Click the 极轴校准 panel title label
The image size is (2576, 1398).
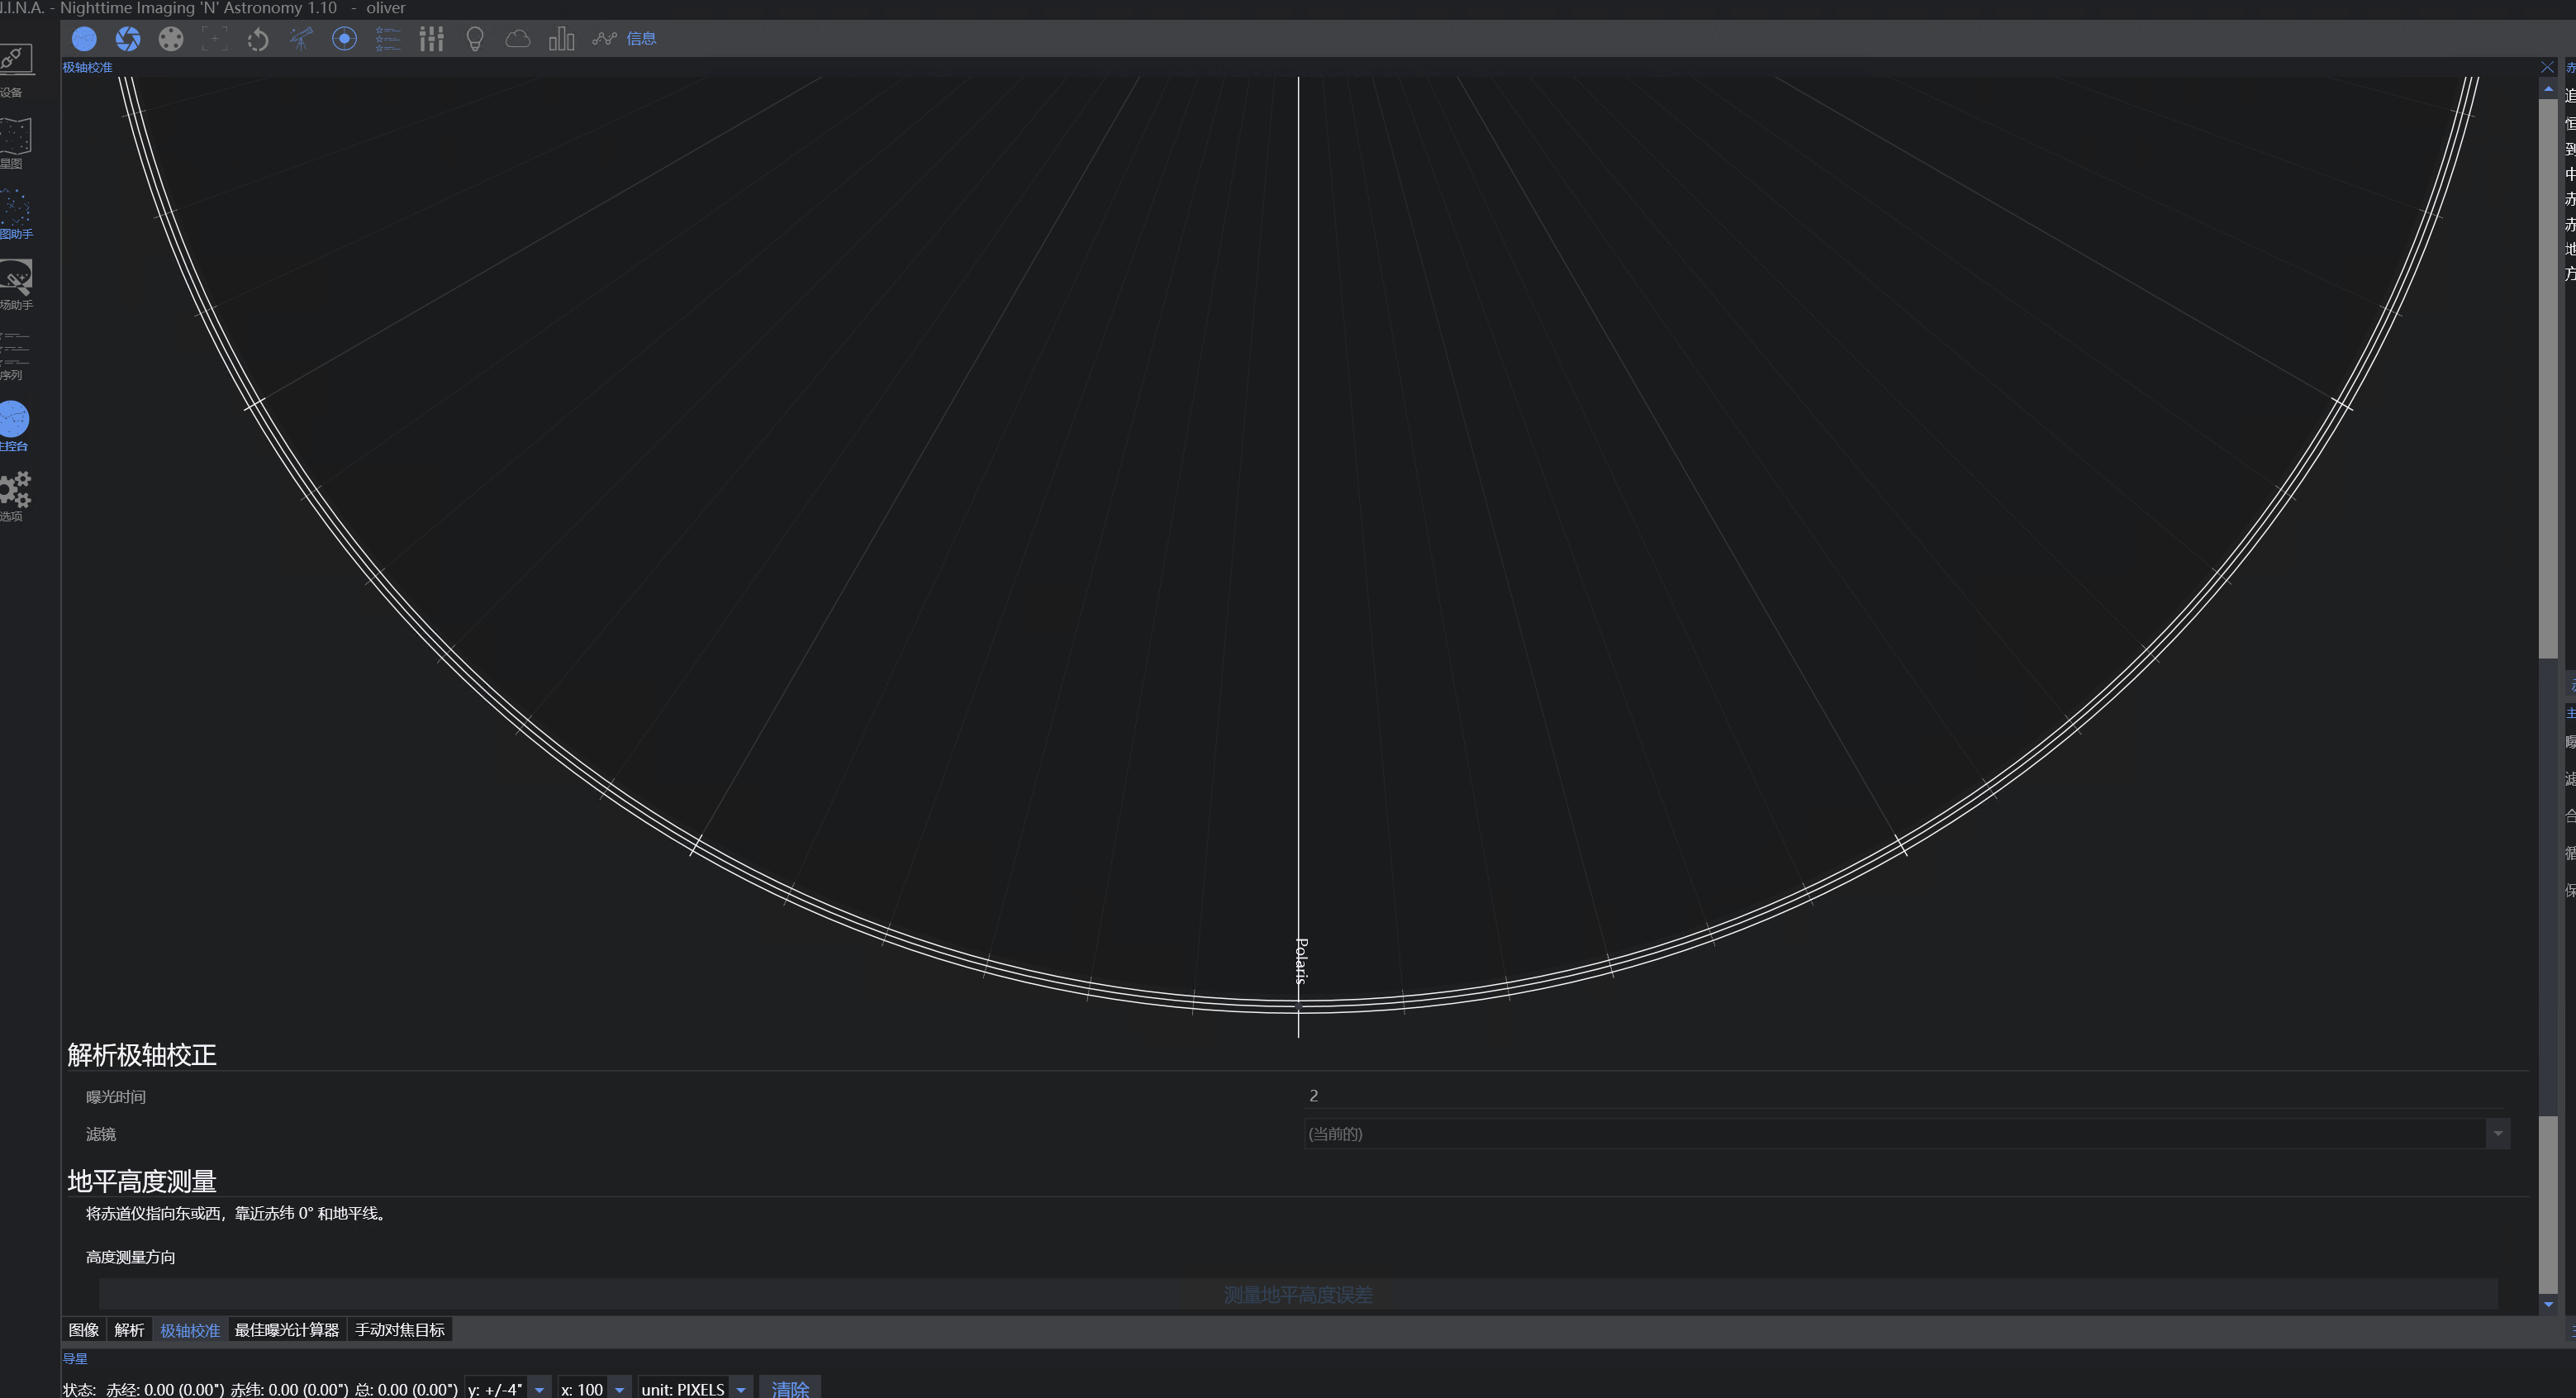(x=87, y=67)
